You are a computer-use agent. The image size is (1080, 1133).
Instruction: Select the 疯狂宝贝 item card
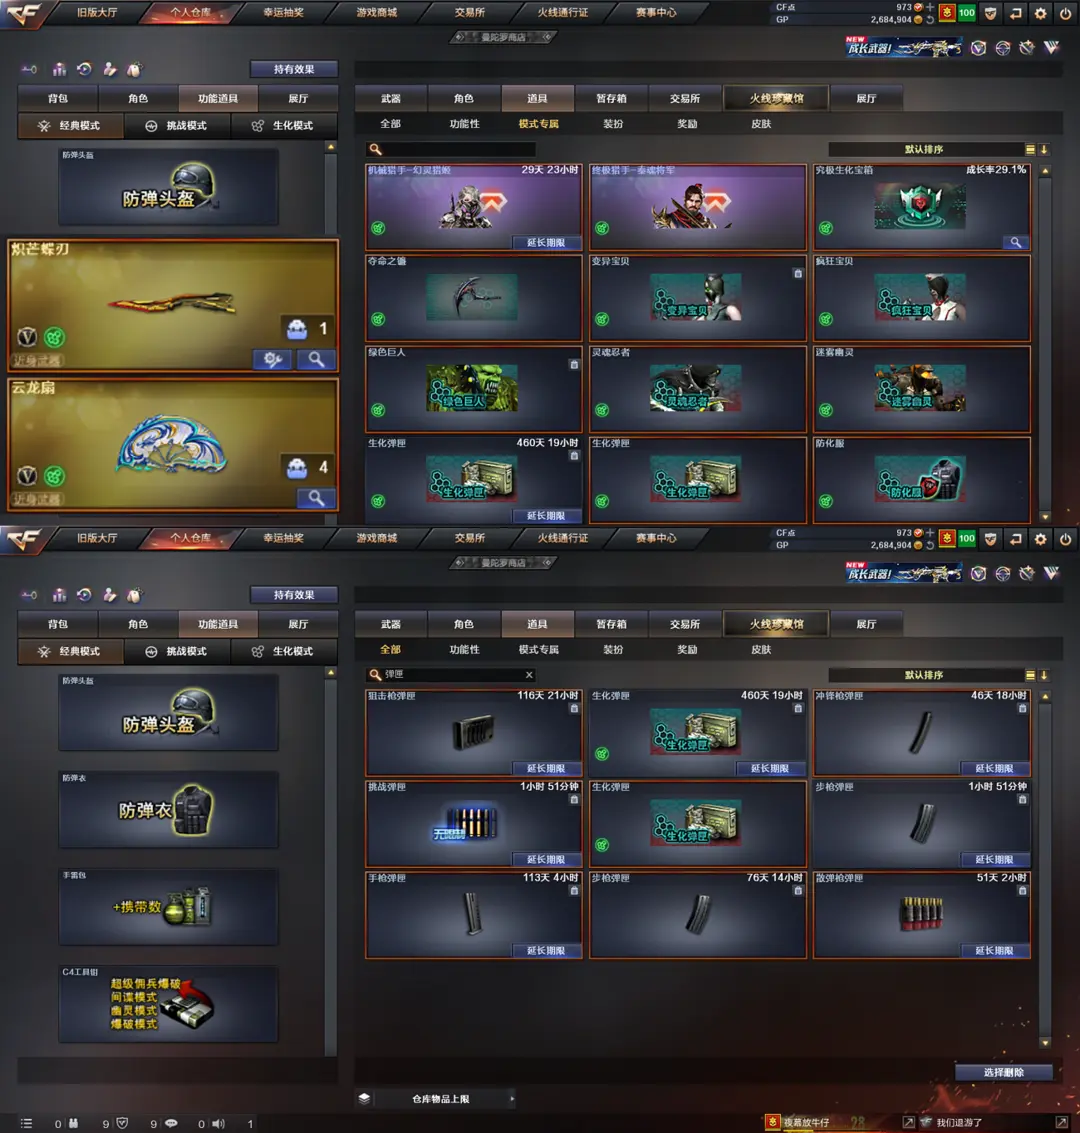[922, 298]
